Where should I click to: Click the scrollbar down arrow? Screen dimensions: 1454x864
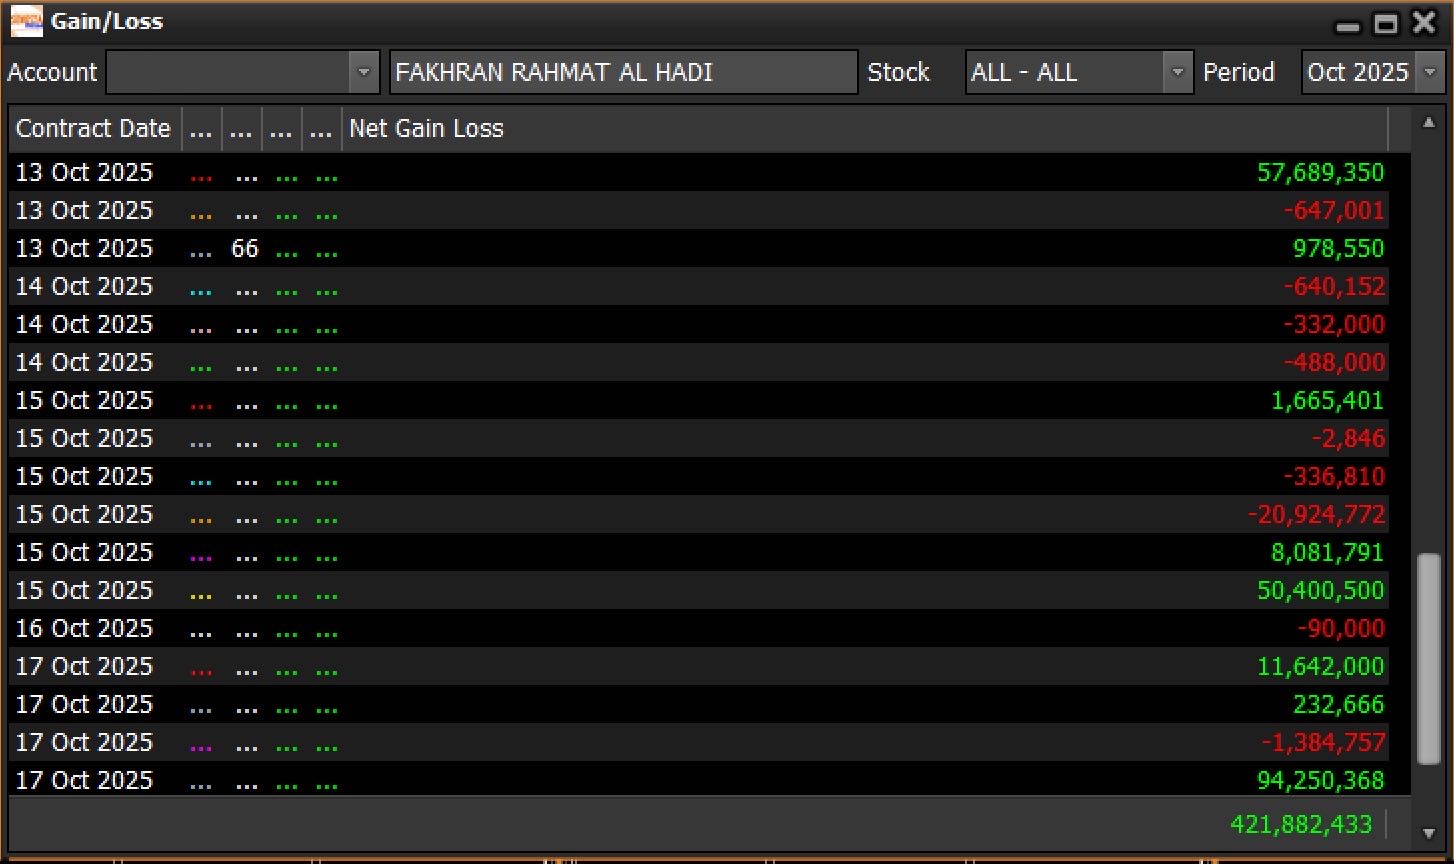(1428, 834)
